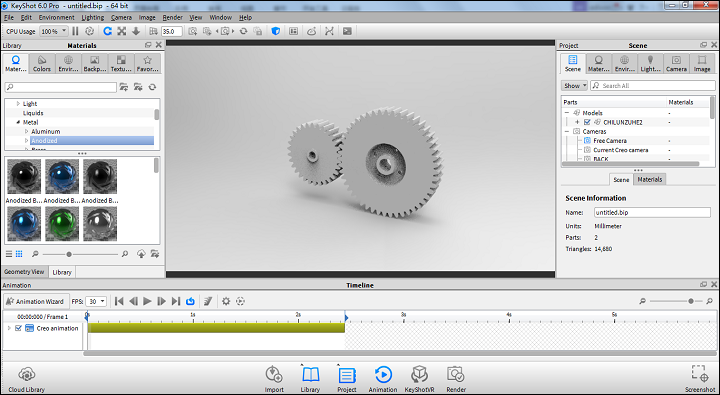The image size is (720, 395).
Task: Open the Cloud Library
Action: click(27, 379)
